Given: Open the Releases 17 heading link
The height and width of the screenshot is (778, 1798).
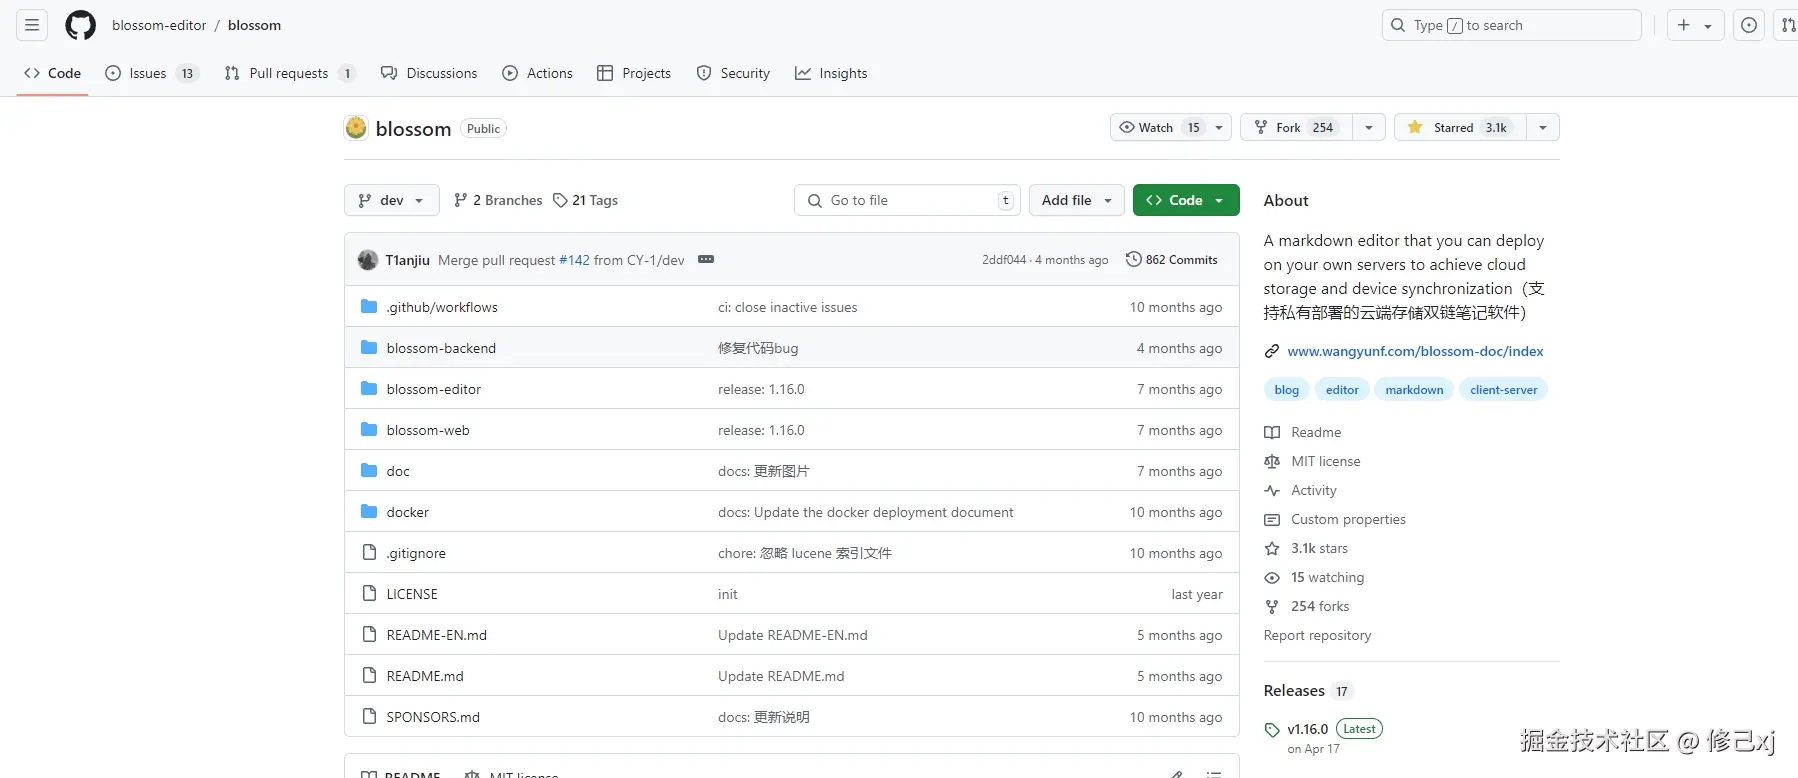Looking at the screenshot, I should pyautogui.click(x=1308, y=691).
